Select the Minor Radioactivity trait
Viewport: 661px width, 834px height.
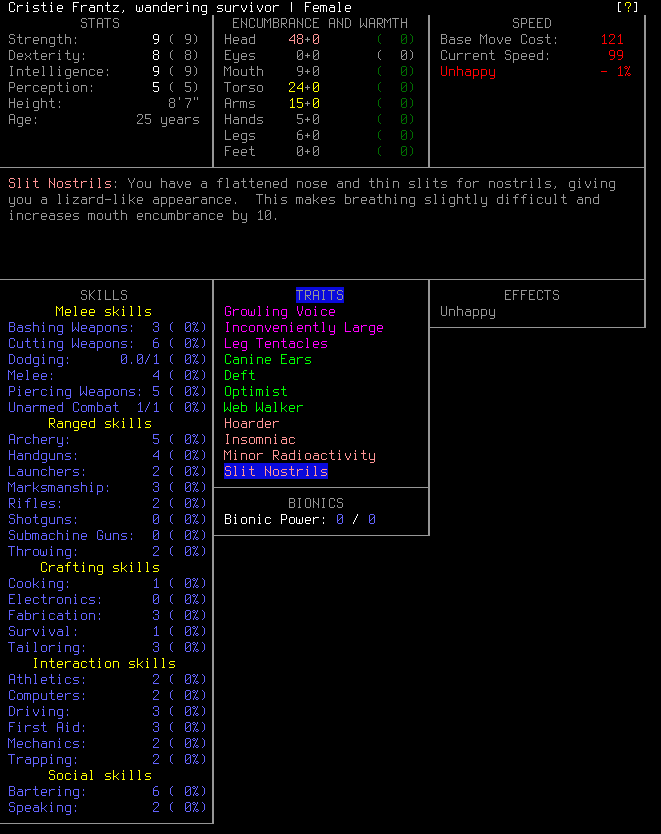click(299, 455)
